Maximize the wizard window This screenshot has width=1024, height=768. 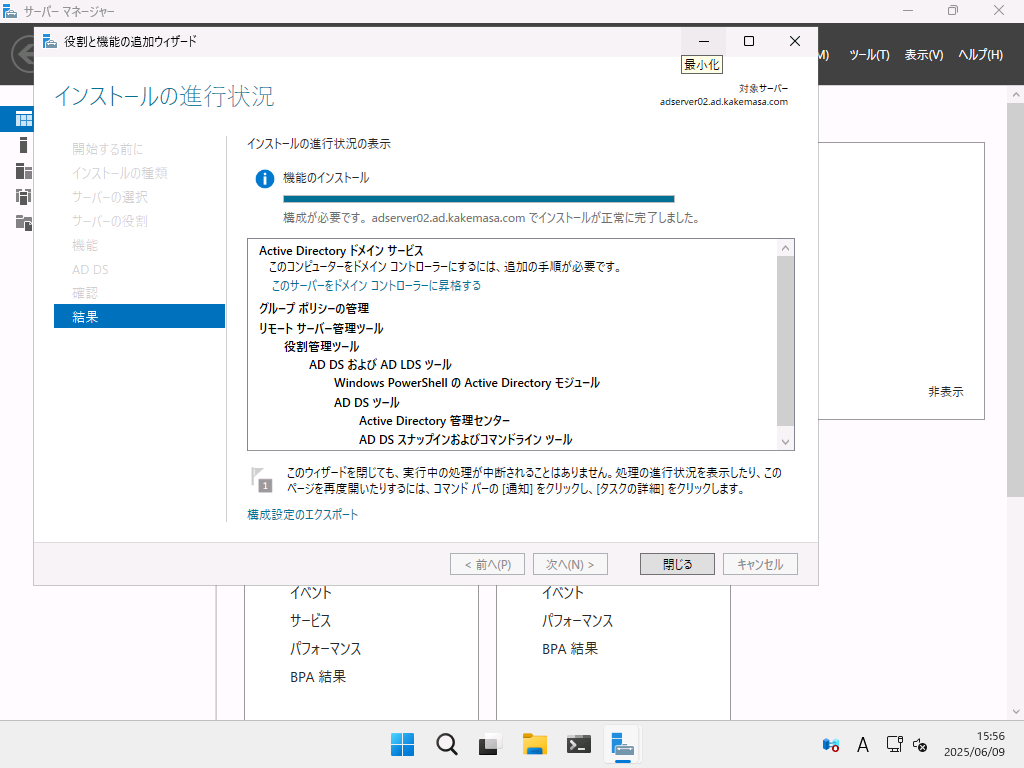pyautogui.click(x=749, y=41)
